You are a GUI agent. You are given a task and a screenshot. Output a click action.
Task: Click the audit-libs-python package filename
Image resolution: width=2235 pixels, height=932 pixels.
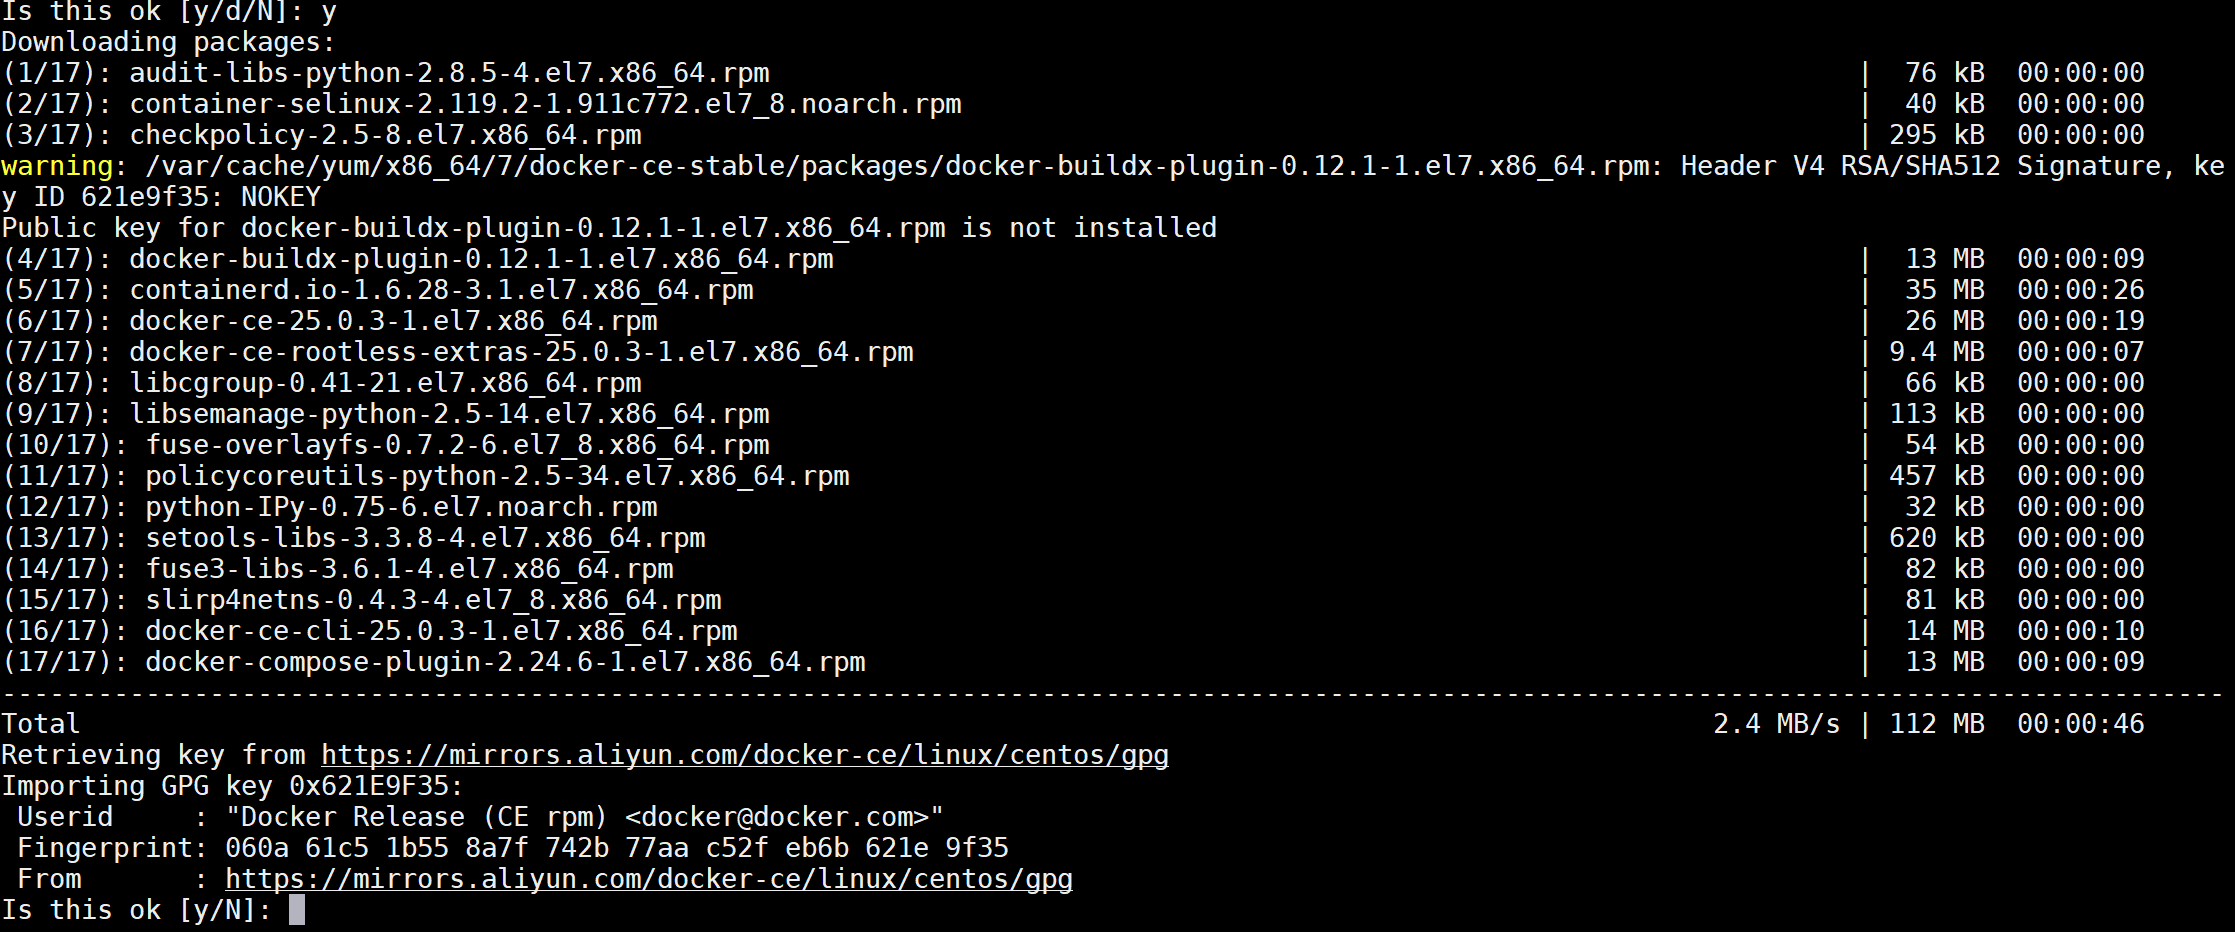coord(449,73)
